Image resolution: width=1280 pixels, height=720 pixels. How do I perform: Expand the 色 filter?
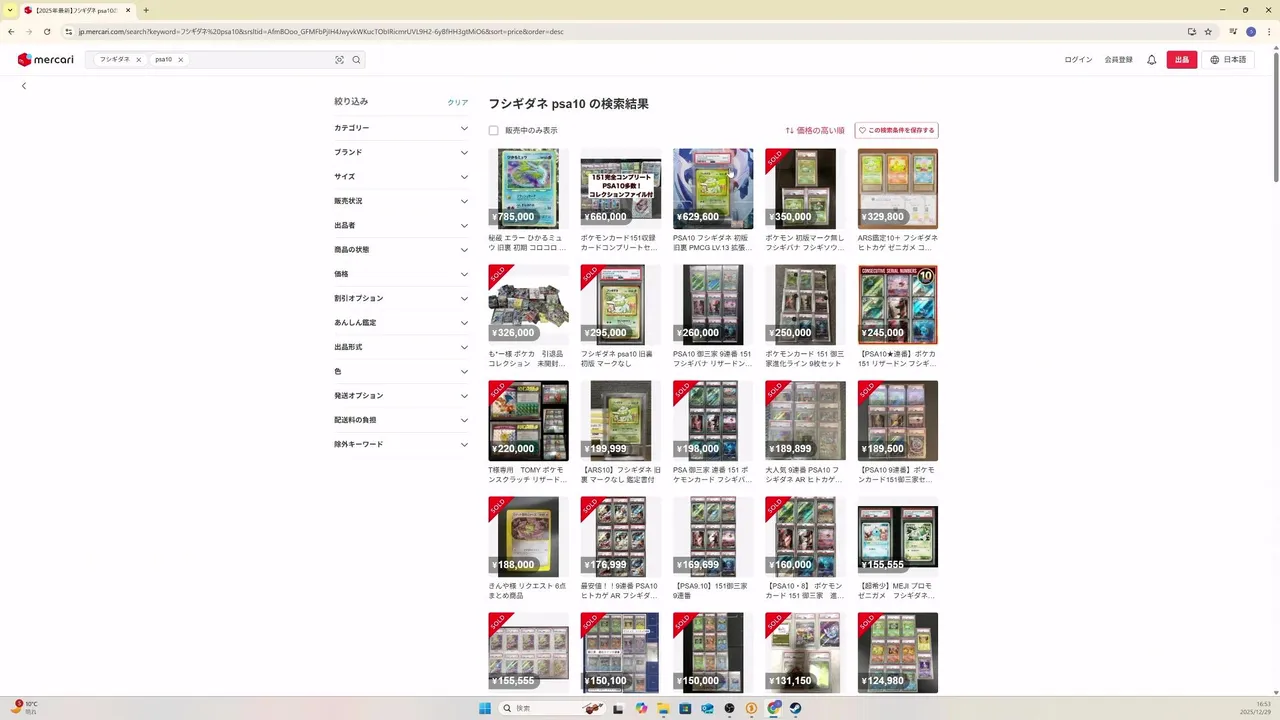401,371
